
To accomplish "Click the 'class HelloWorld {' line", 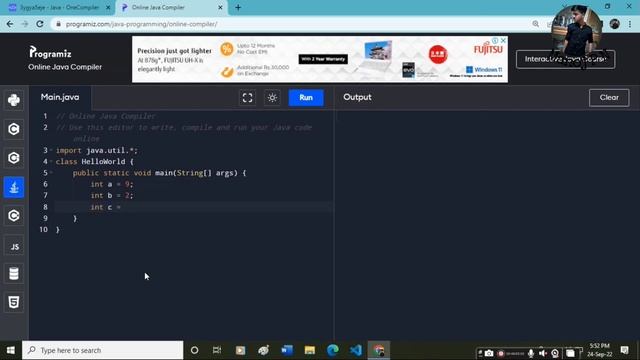I will (x=95, y=162).
